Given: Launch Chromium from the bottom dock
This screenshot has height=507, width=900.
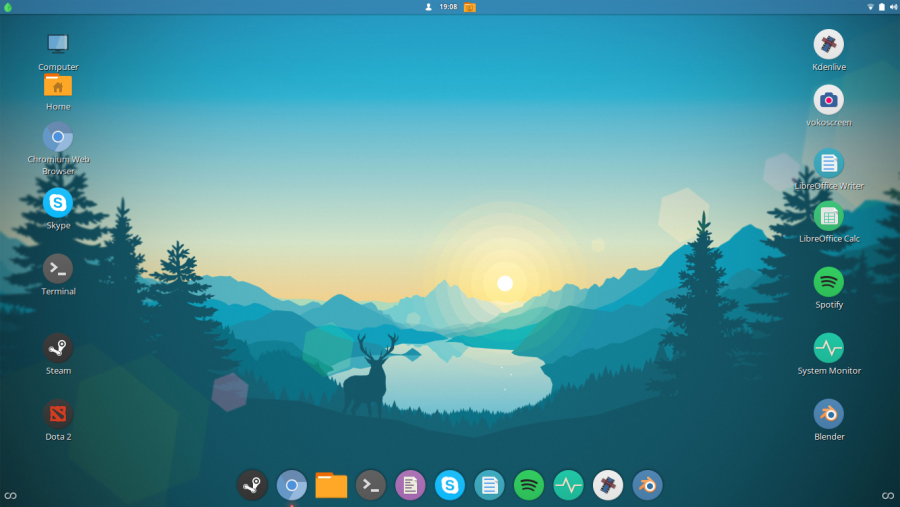Looking at the screenshot, I should click(x=292, y=485).
